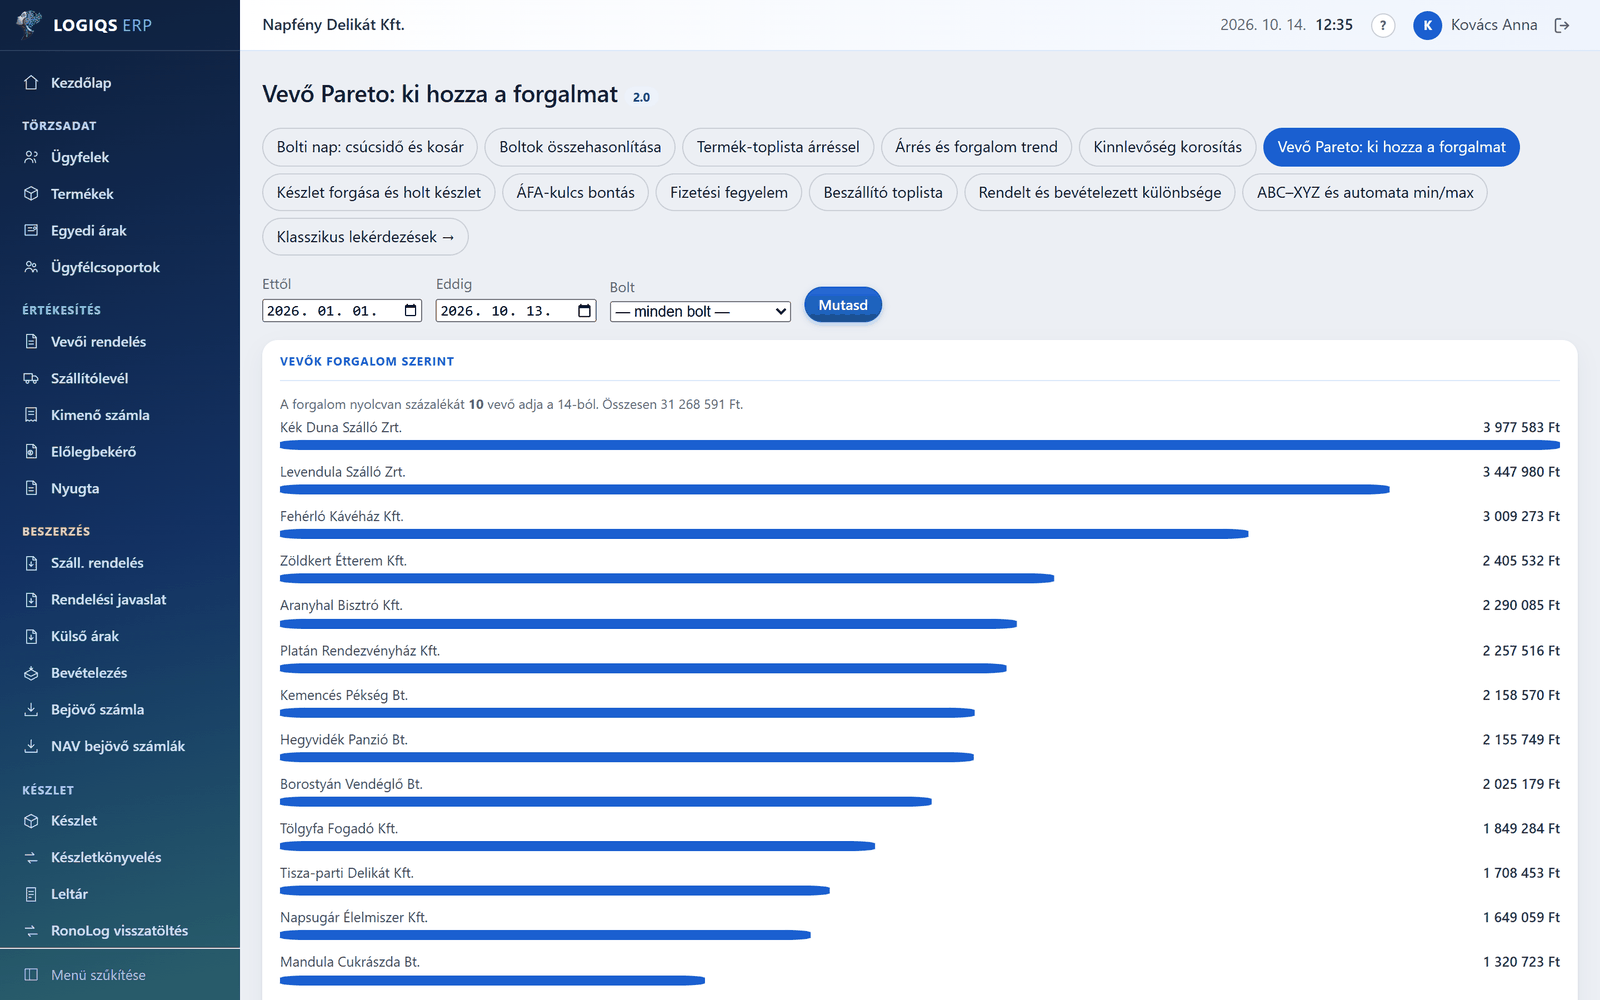Click Zöldkert Étterem Kft. customer name
The image size is (1600, 1000).
tap(343, 561)
